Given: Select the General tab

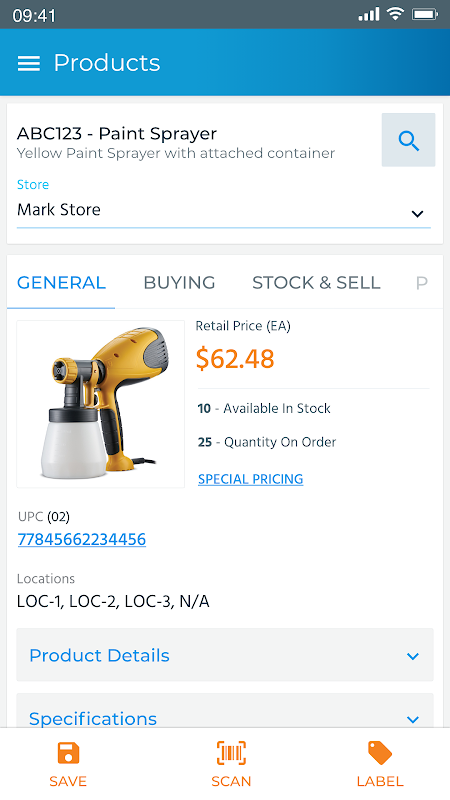Looking at the screenshot, I should pyautogui.click(x=61, y=283).
